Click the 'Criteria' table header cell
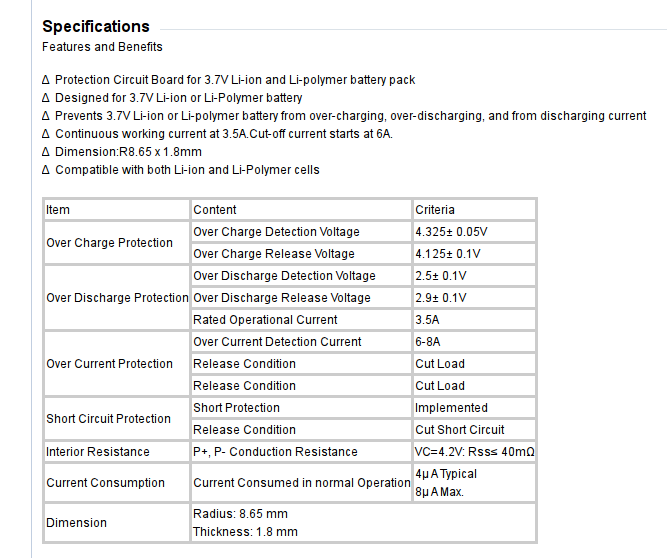This screenshot has height=558, width=667. tap(474, 210)
